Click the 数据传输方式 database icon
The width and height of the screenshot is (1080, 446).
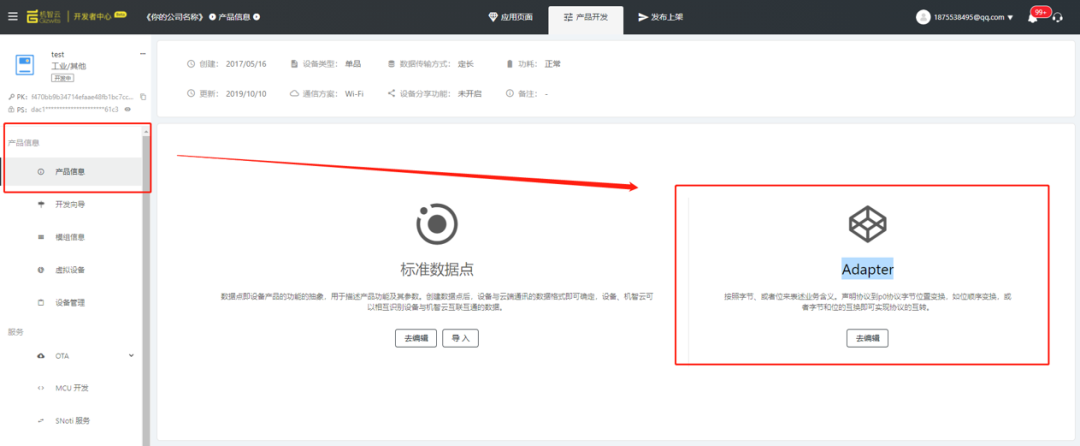click(x=392, y=64)
